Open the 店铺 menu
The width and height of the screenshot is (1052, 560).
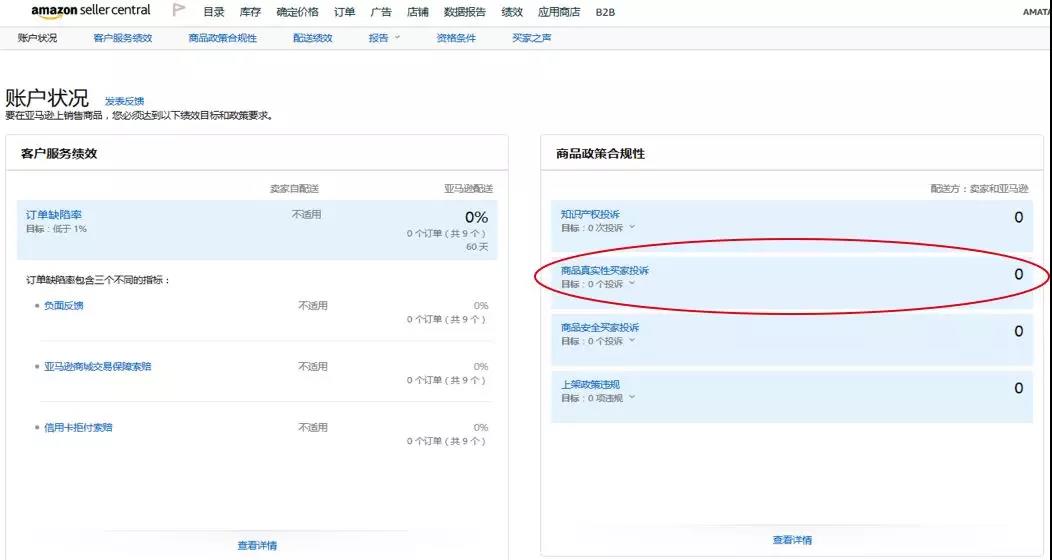[x=417, y=12]
